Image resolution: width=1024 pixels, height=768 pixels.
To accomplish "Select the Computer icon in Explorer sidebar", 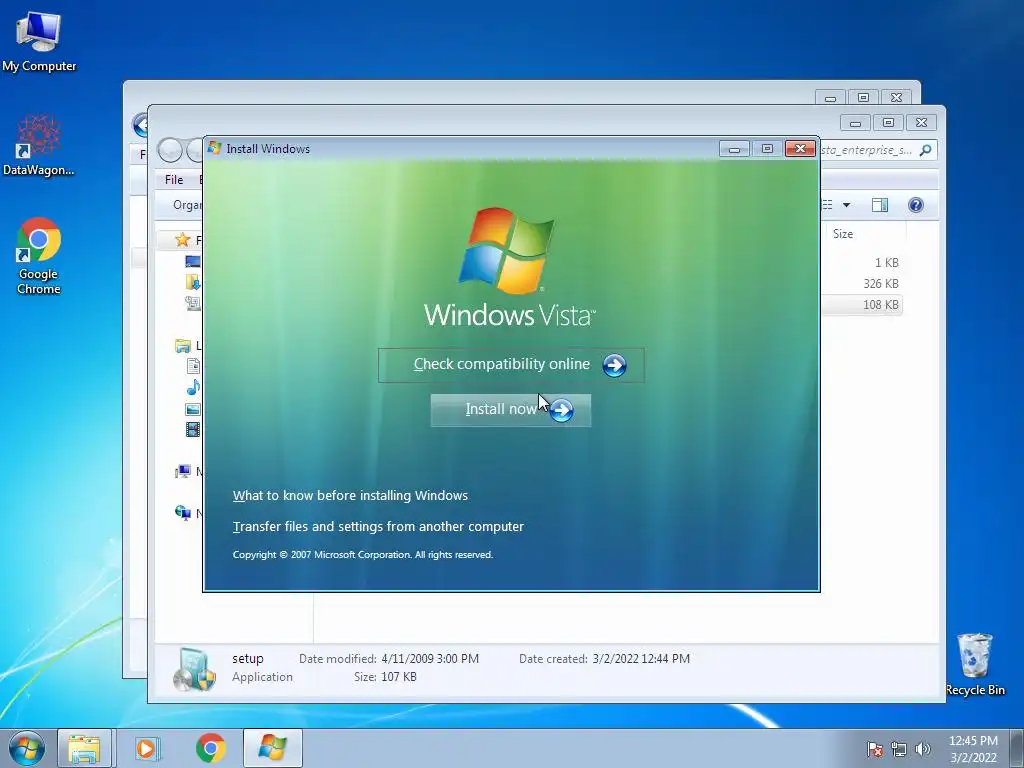I will pyautogui.click(x=183, y=471).
